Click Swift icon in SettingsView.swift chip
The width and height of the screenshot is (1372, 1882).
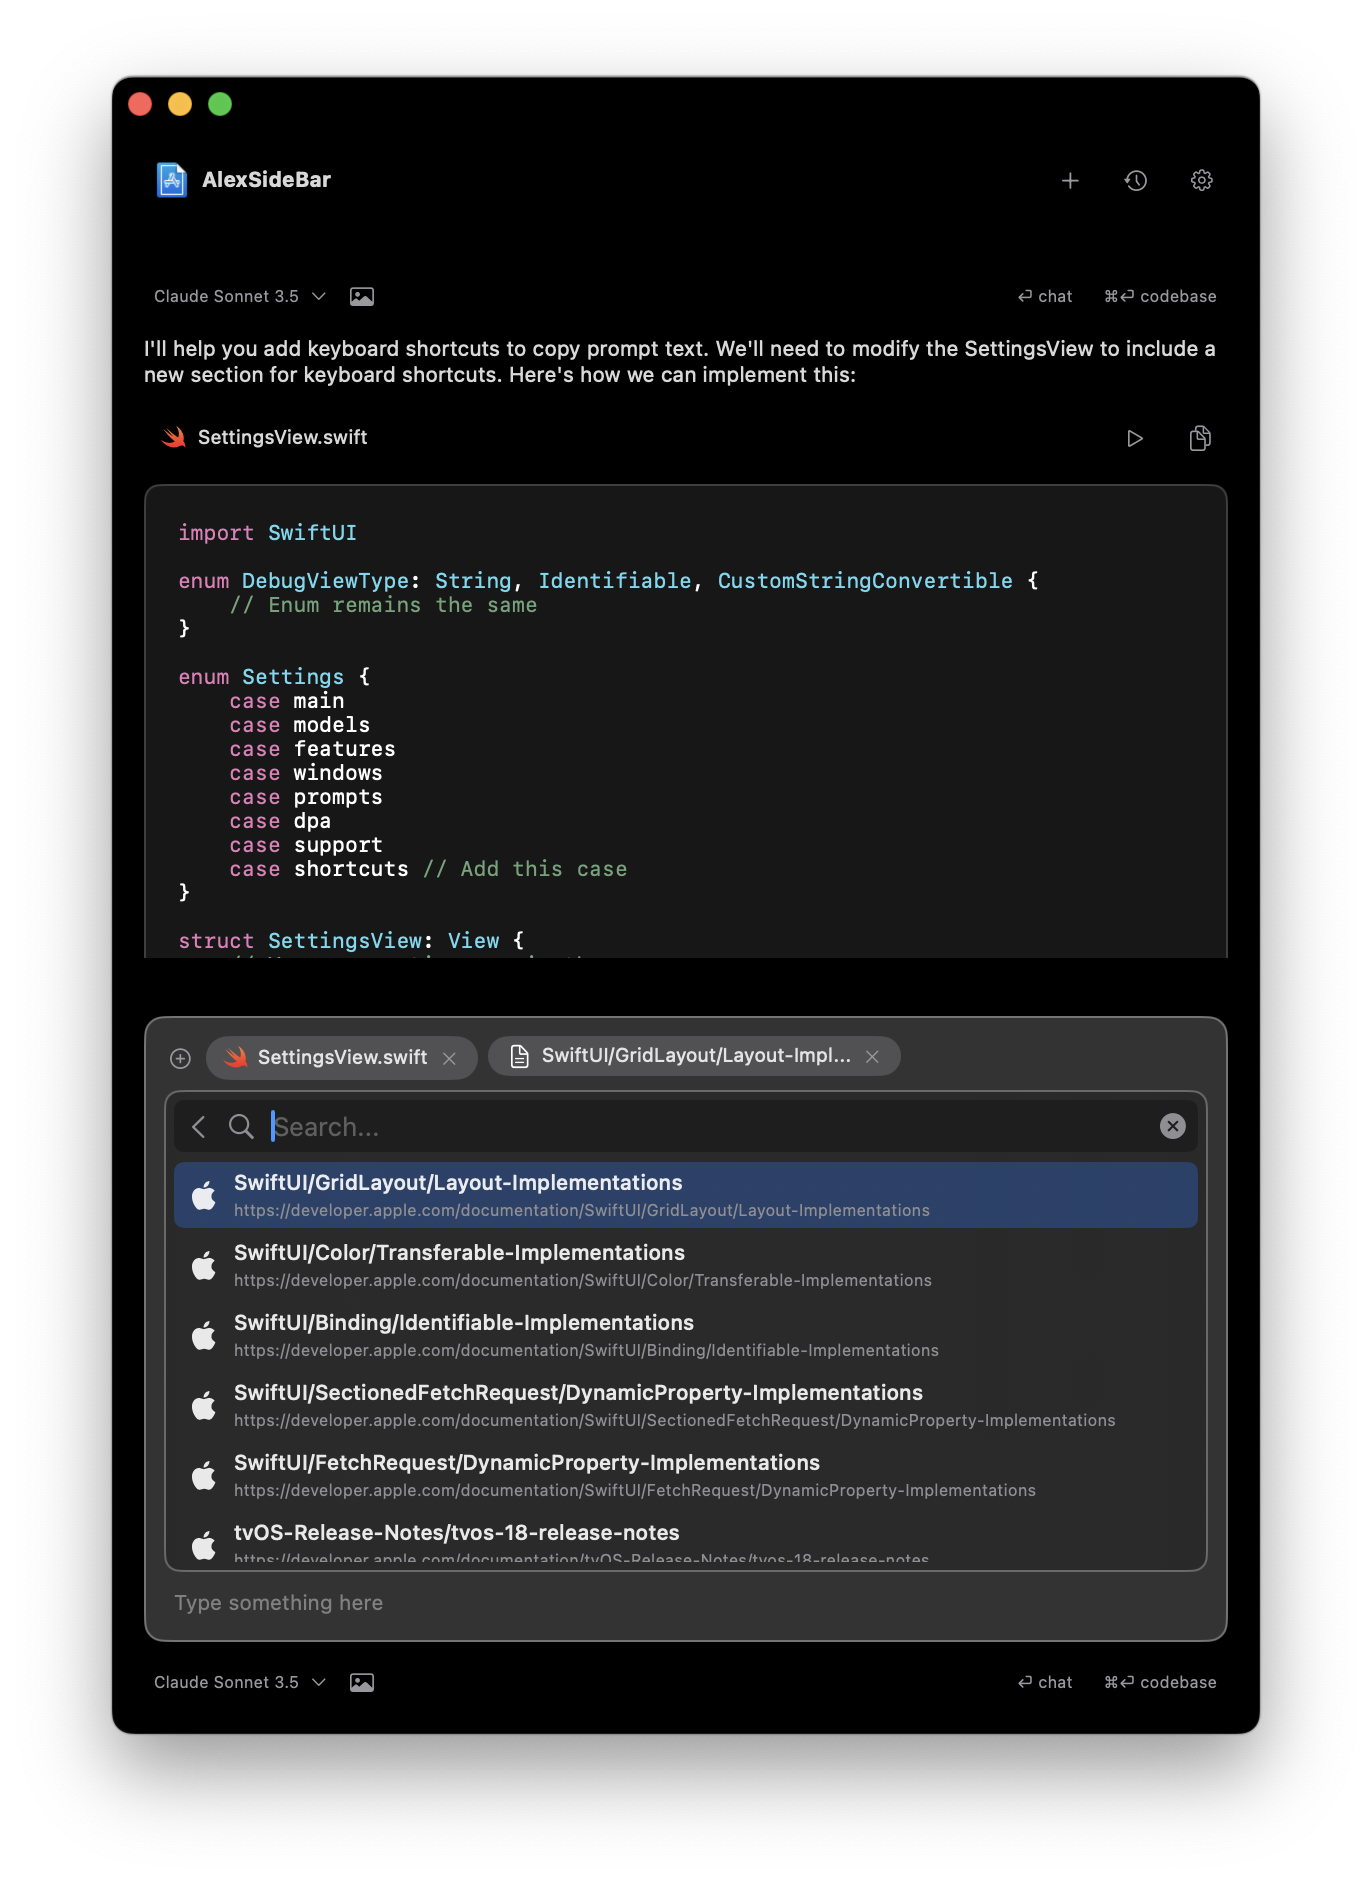click(236, 1057)
